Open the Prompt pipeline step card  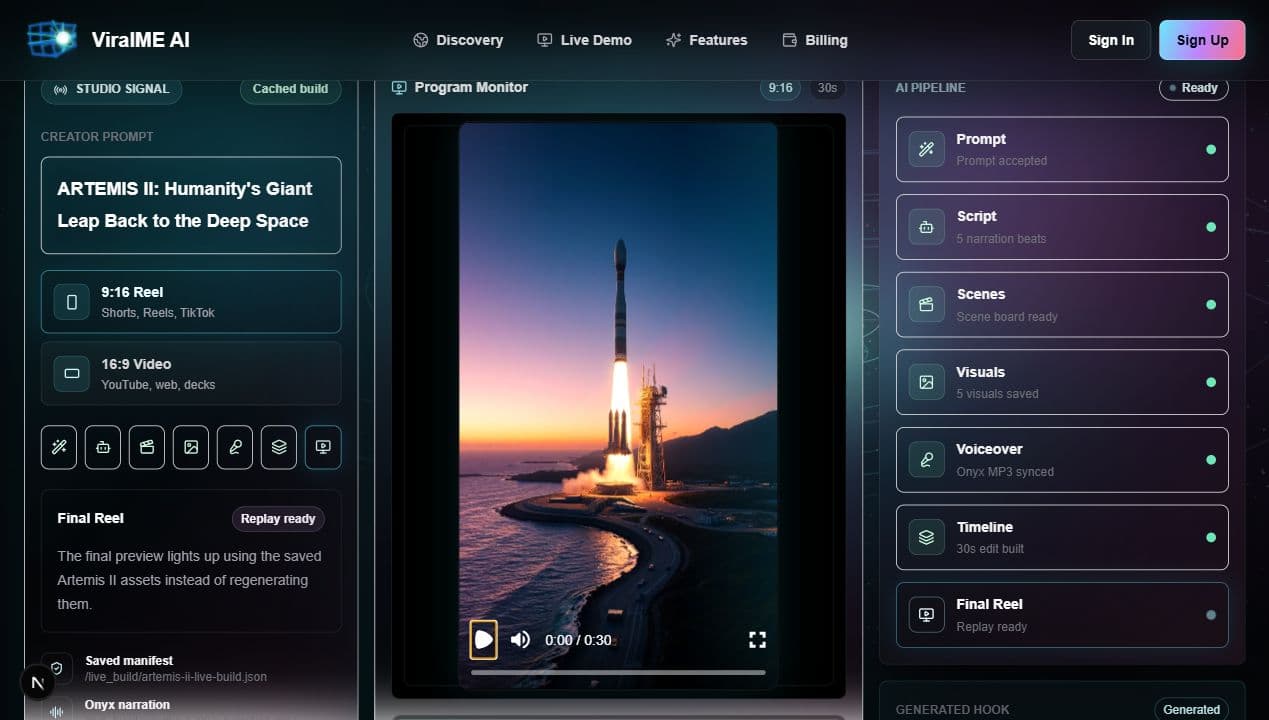pos(1062,149)
